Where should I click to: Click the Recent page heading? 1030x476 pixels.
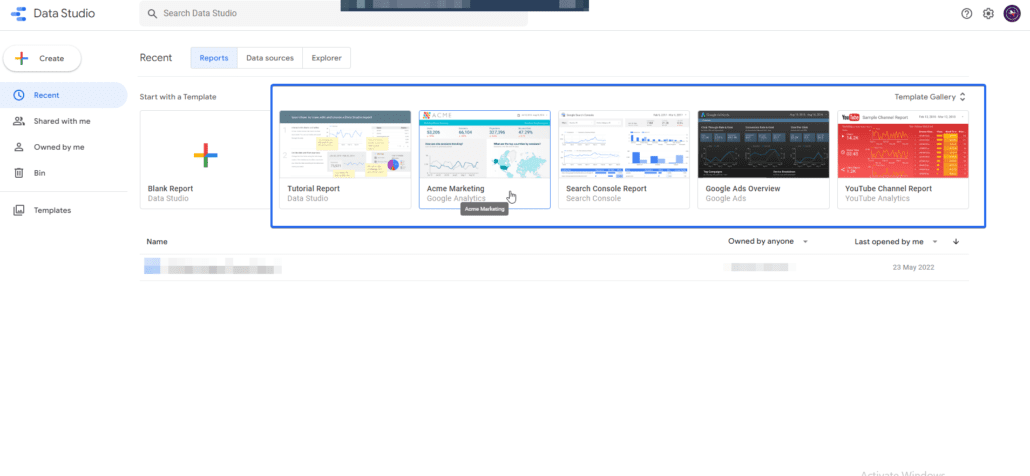click(x=156, y=58)
